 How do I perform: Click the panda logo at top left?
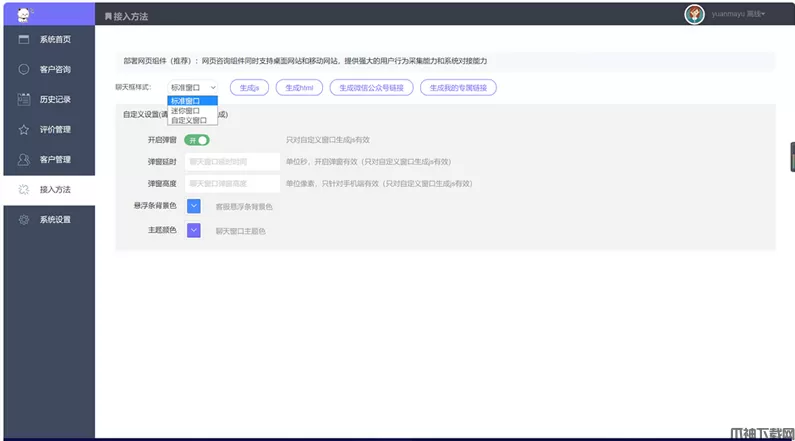pyautogui.click(x=22, y=12)
